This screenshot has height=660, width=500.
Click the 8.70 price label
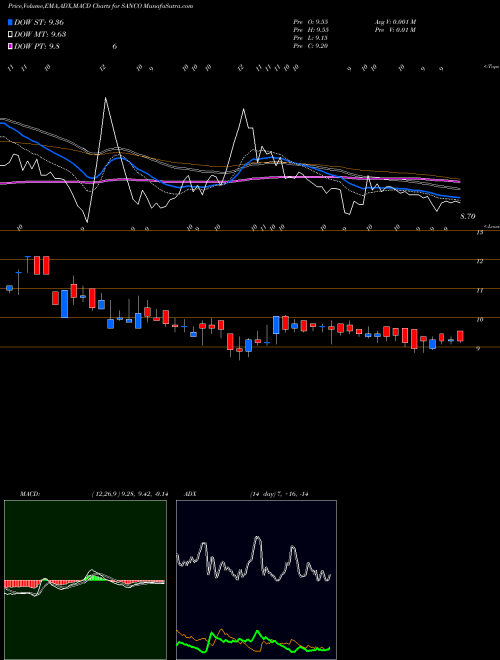(468, 216)
